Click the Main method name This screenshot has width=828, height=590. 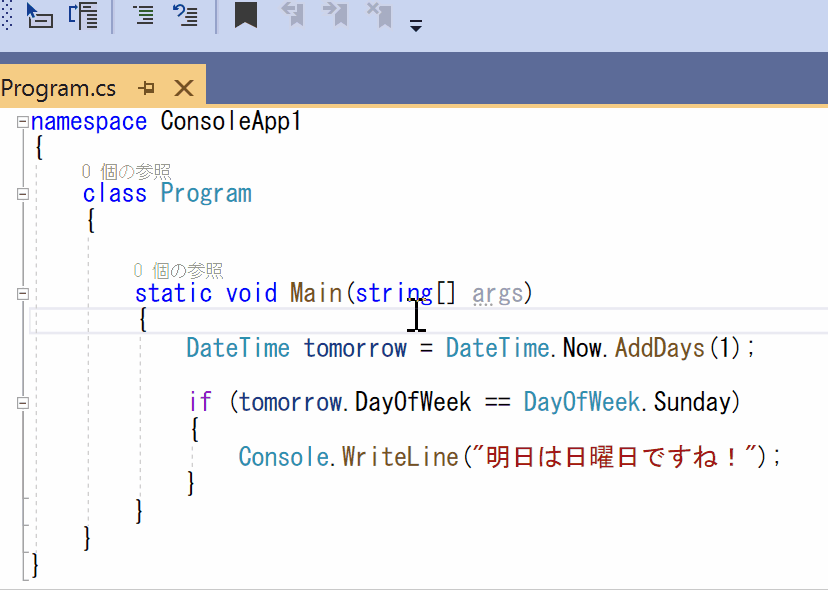point(316,293)
